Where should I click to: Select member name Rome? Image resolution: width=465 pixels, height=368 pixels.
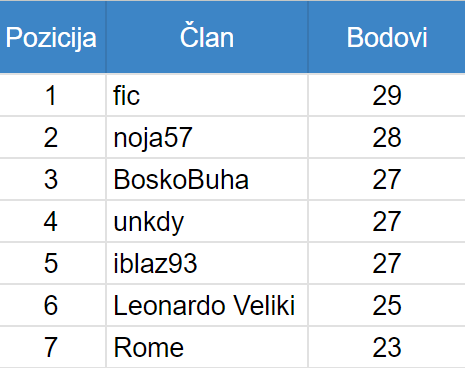pyautogui.click(x=149, y=347)
